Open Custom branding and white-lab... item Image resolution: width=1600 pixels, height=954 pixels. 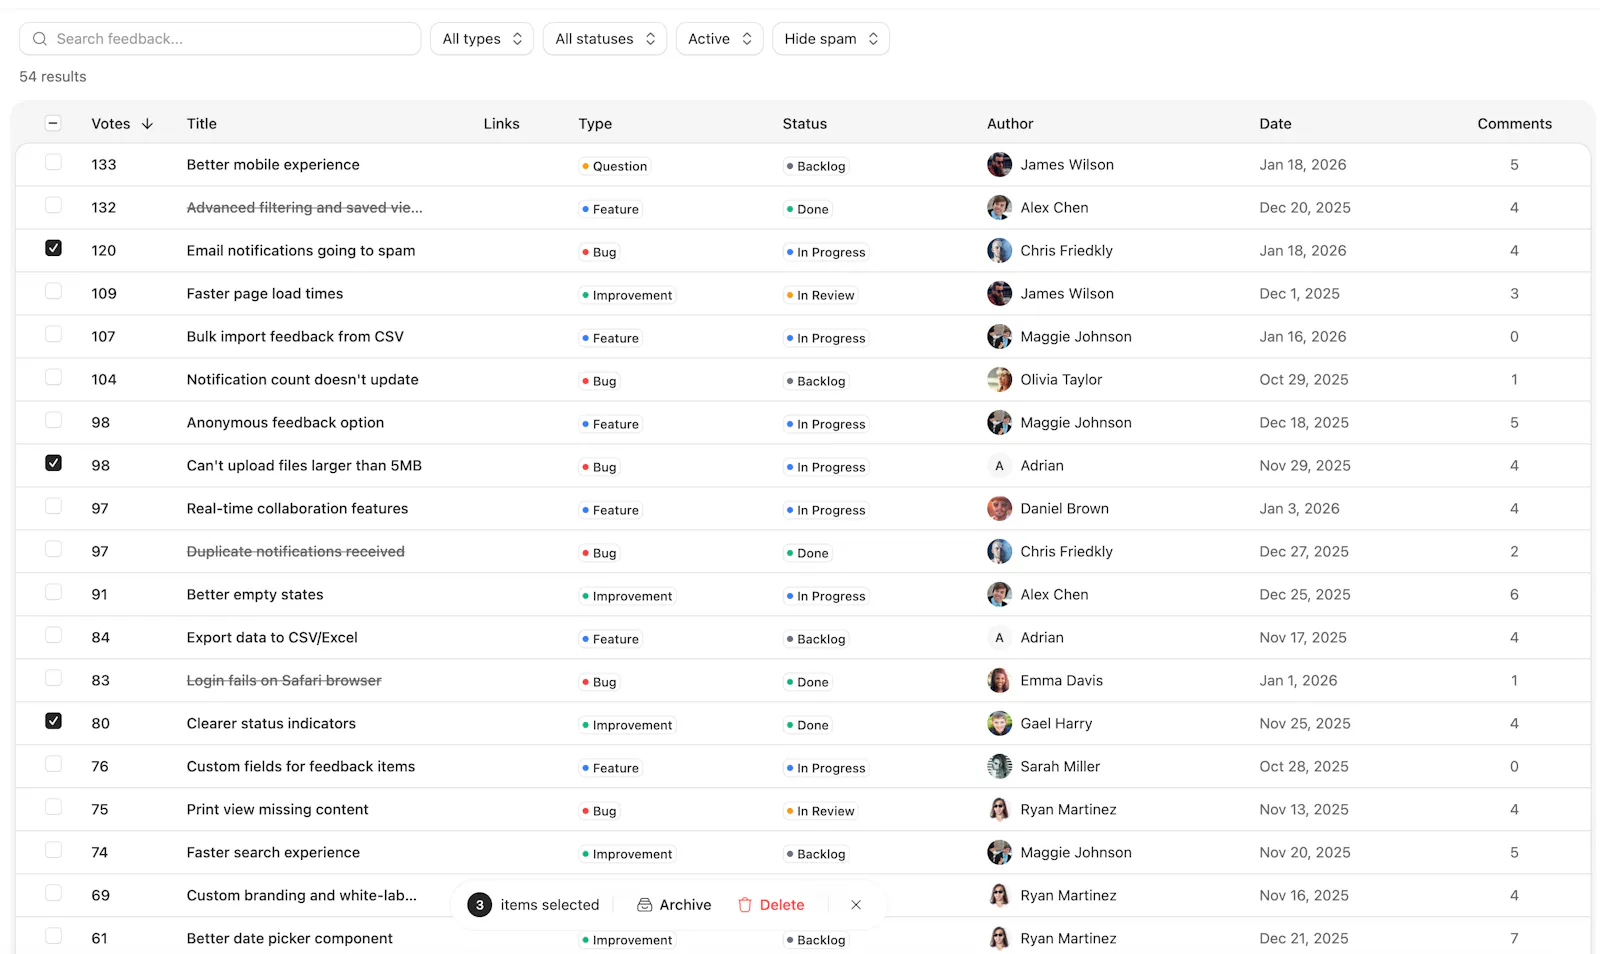(x=302, y=896)
